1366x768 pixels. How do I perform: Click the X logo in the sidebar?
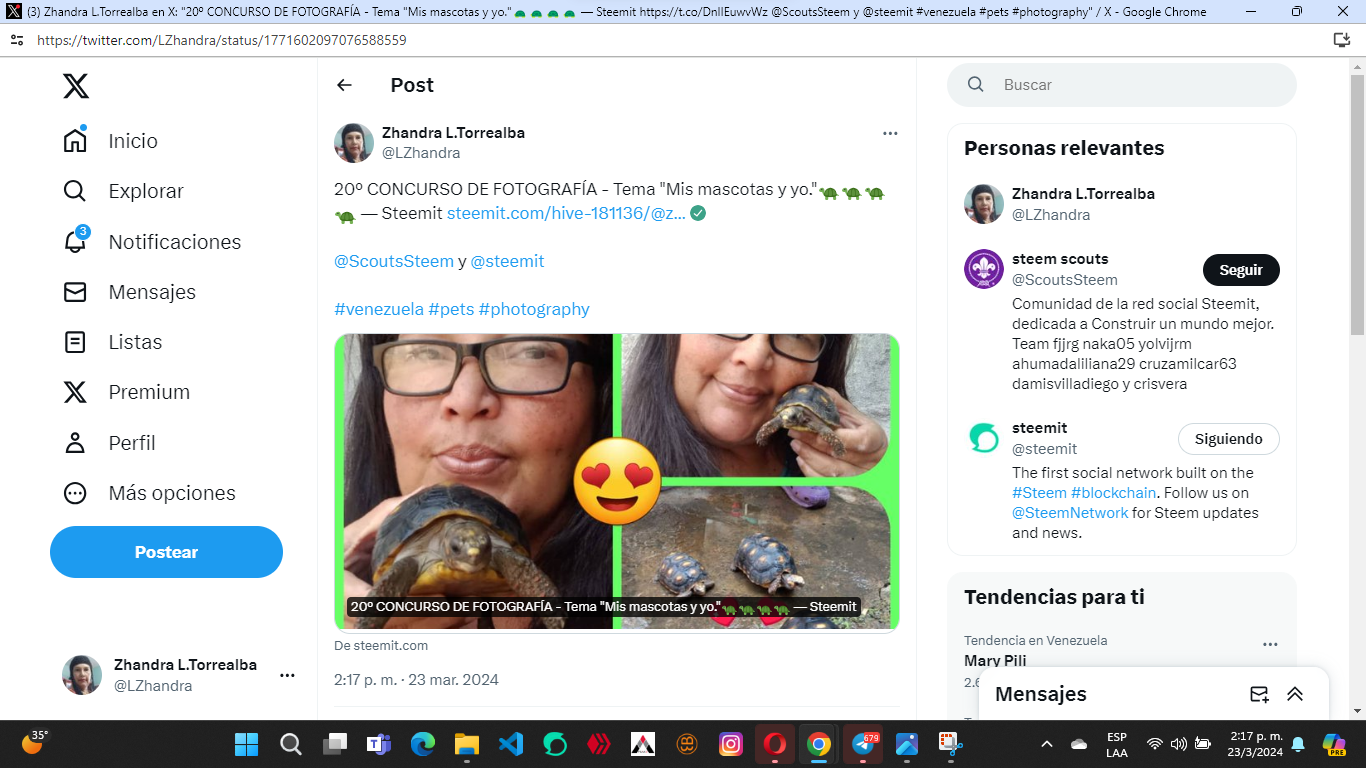(76, 86)
